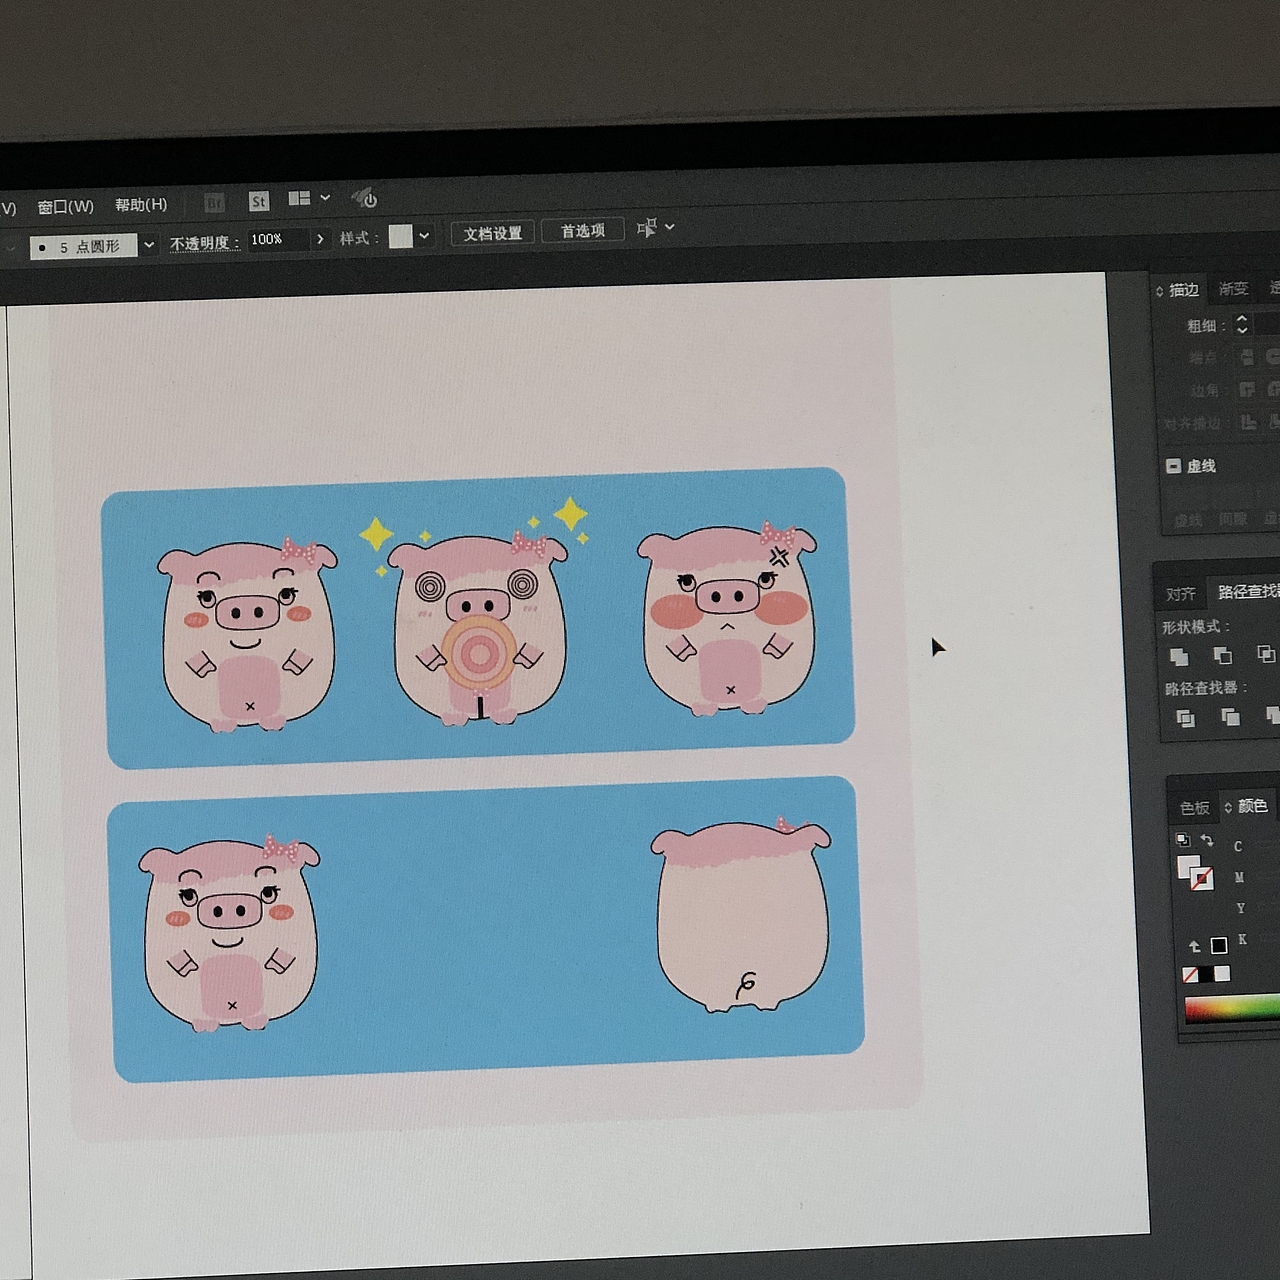Open the 样式 style dropdown
Viewport: 1280px width, 1280px height.
pos(422,236)
